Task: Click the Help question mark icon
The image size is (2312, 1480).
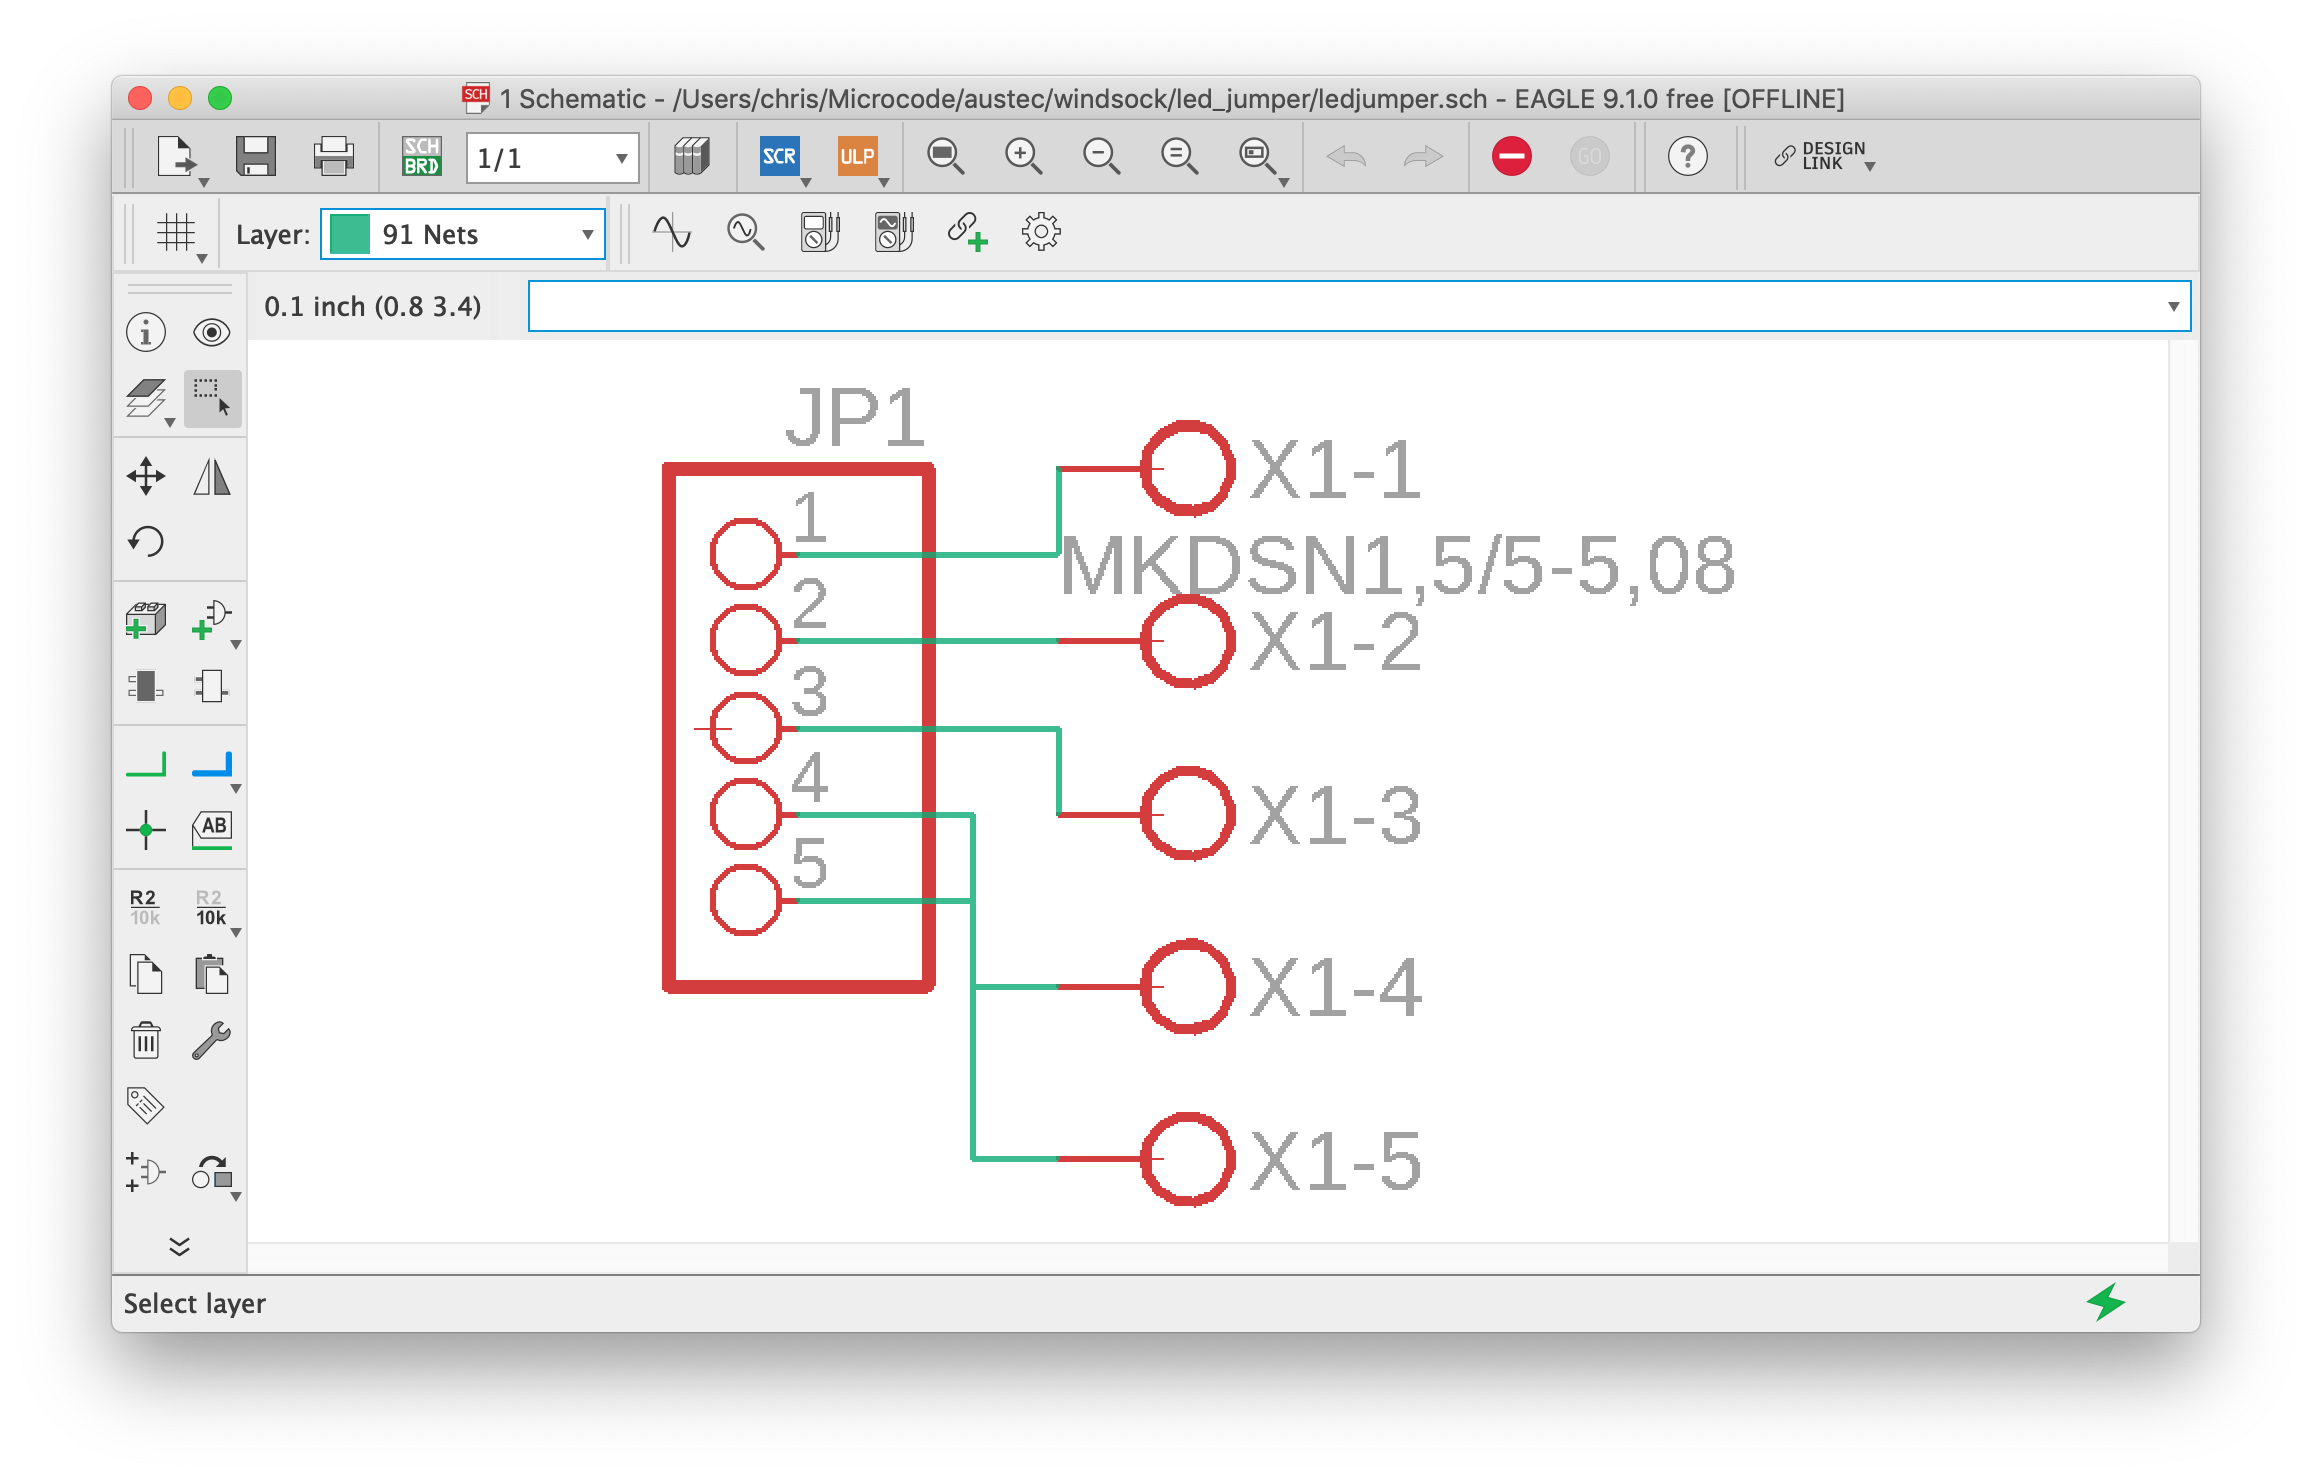Action: [1687, 157]
